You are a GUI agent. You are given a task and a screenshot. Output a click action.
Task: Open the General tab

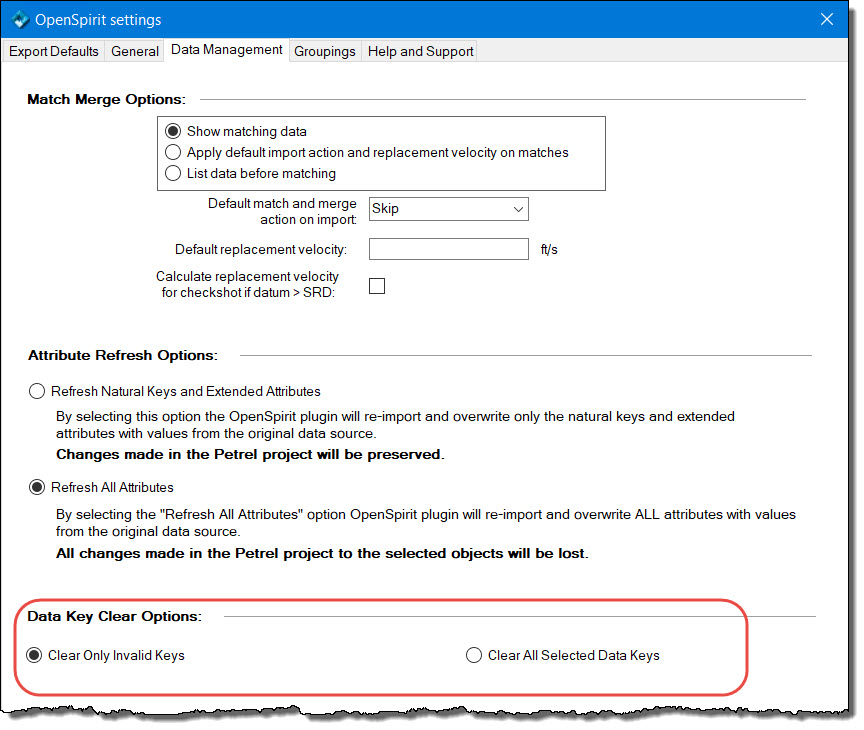tap(134, 51)
